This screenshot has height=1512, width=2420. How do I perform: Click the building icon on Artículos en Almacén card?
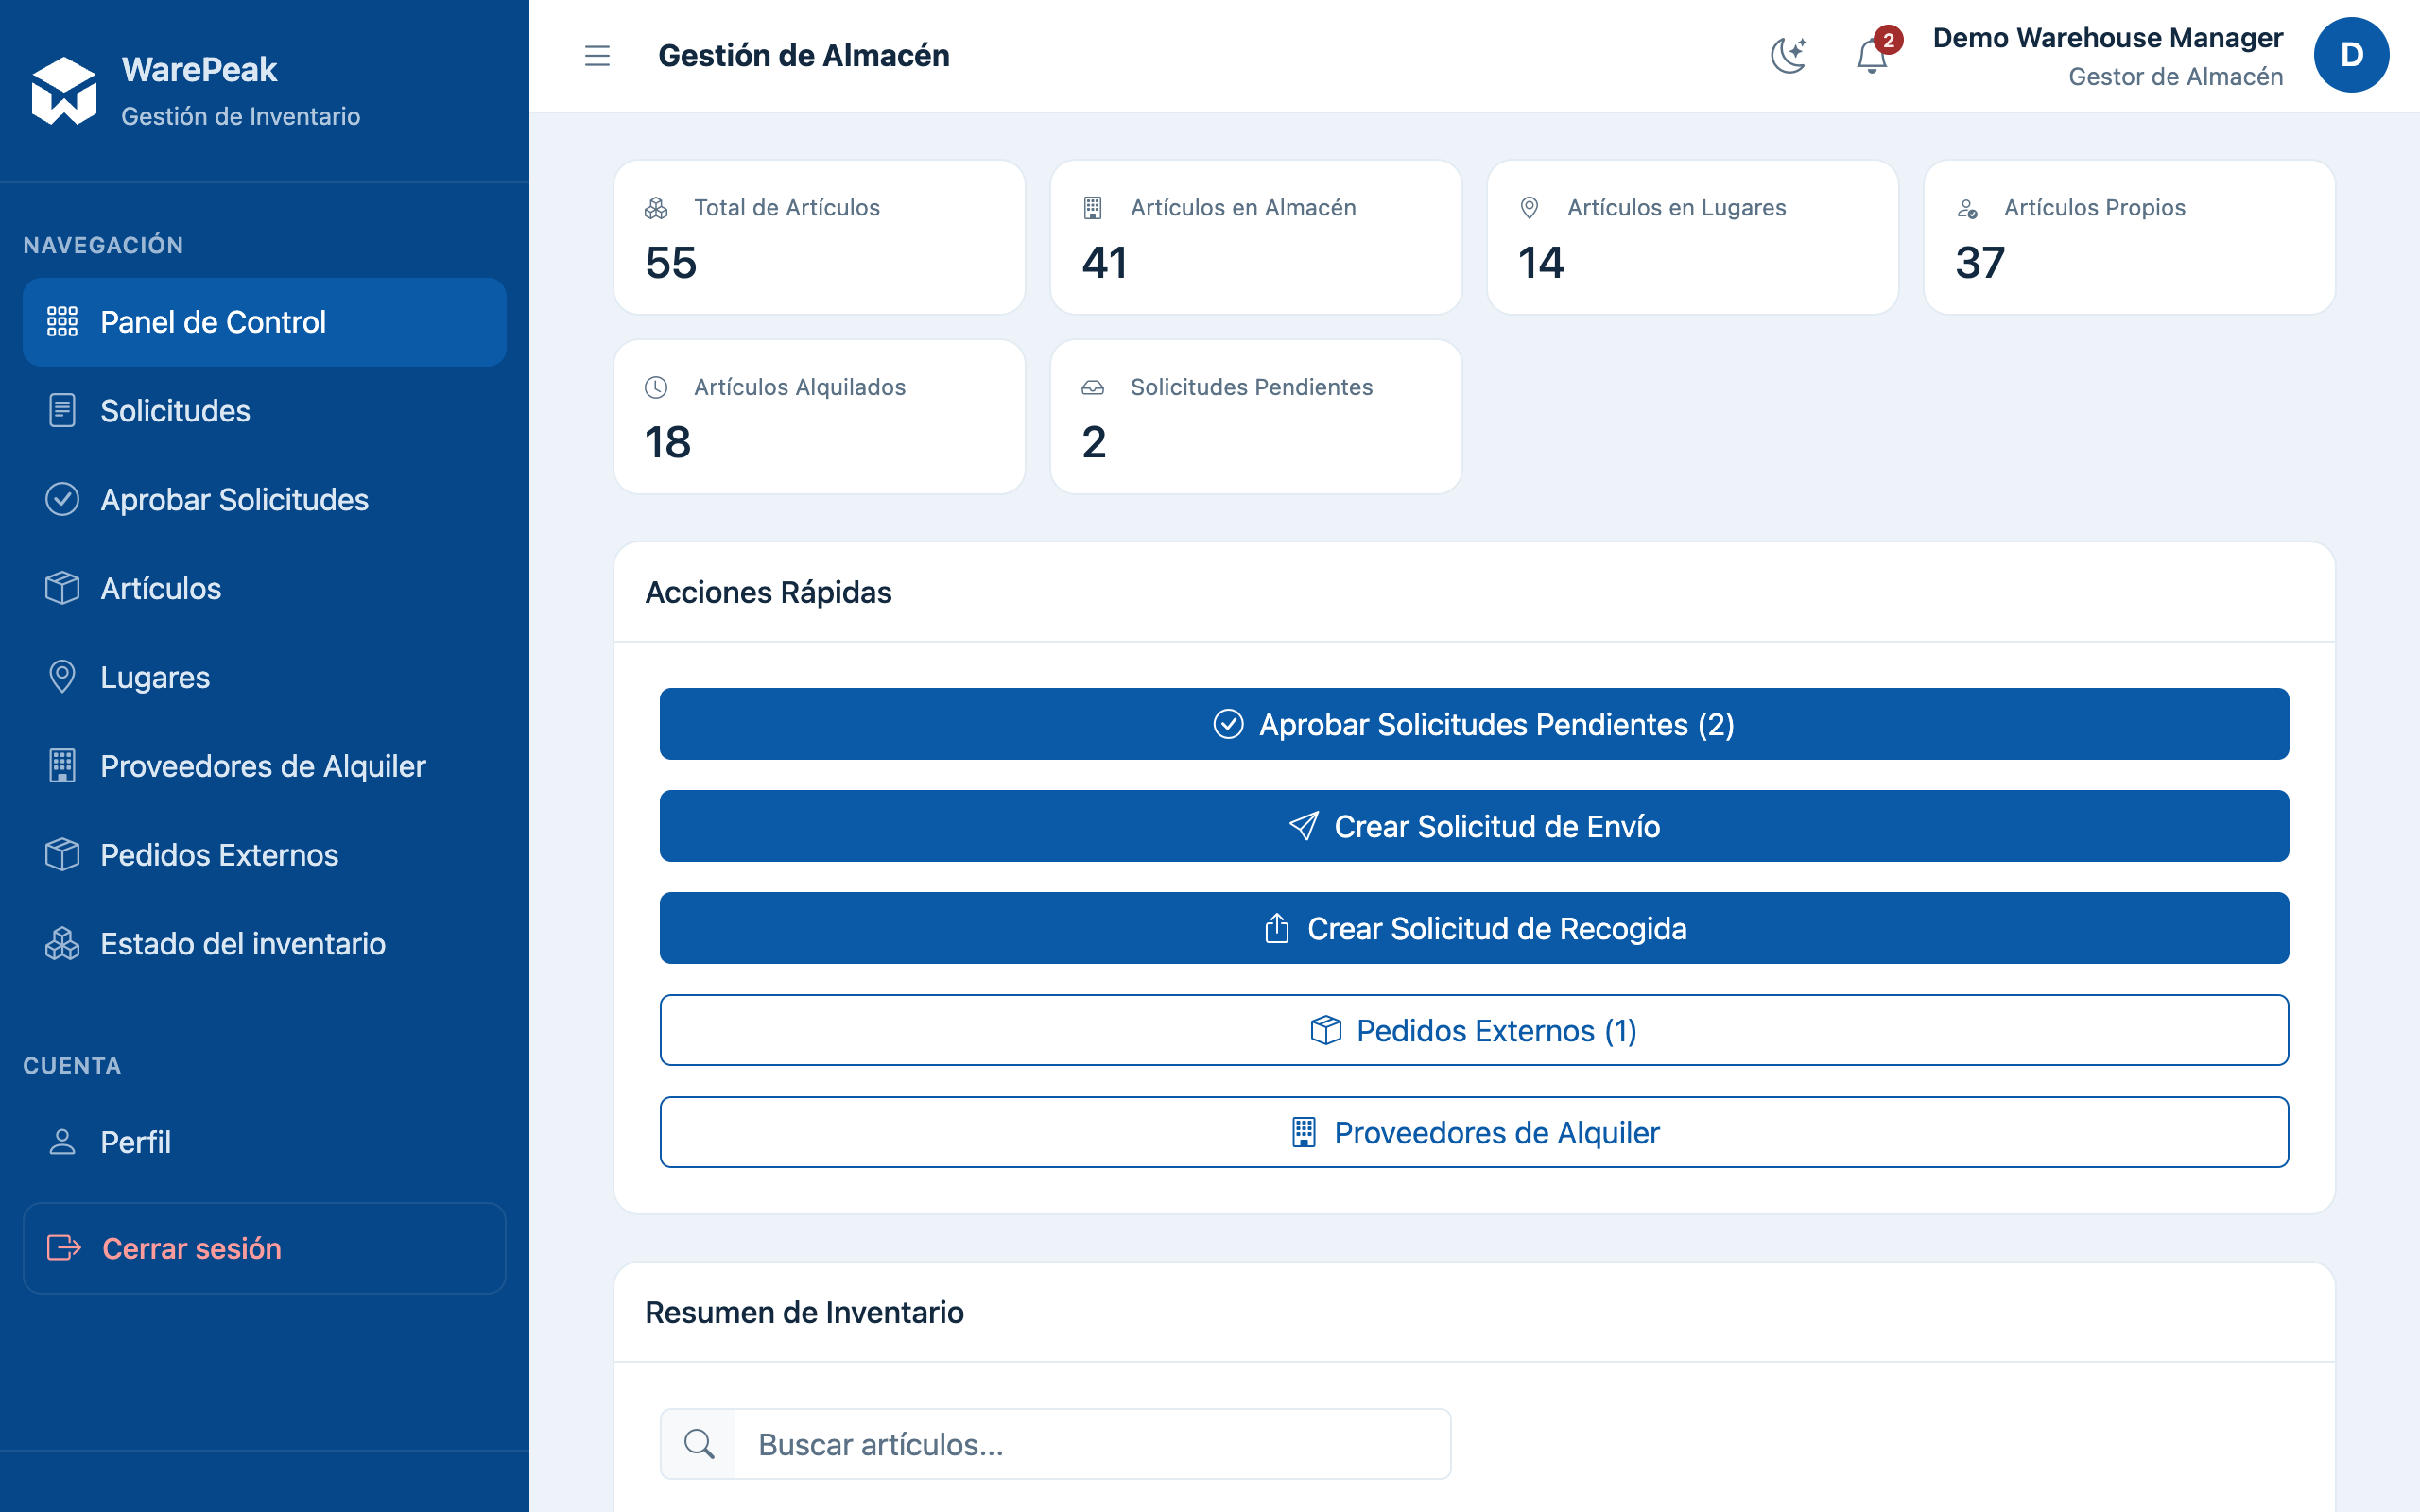click(1093, 208)
